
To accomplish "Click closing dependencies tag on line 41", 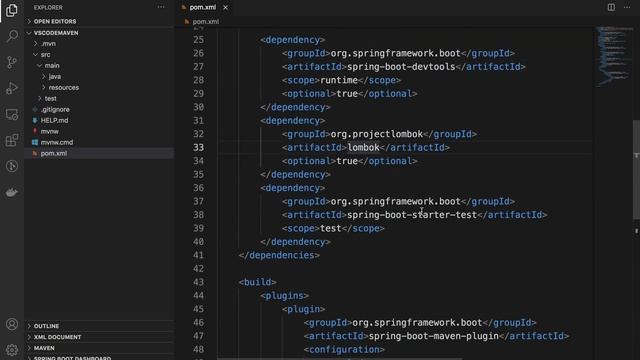I will (x=279, y=256).
